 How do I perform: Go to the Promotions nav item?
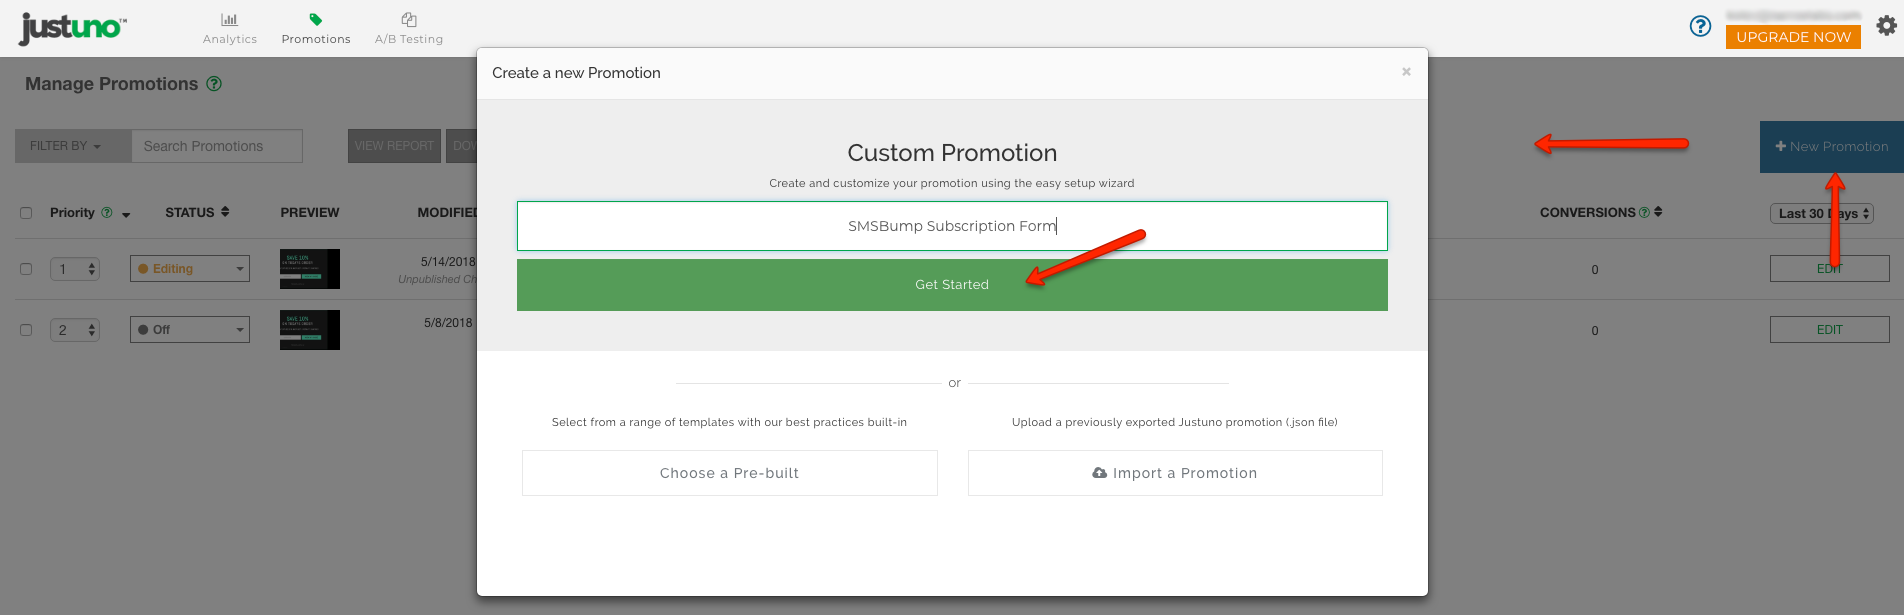[x=316, y=28]
